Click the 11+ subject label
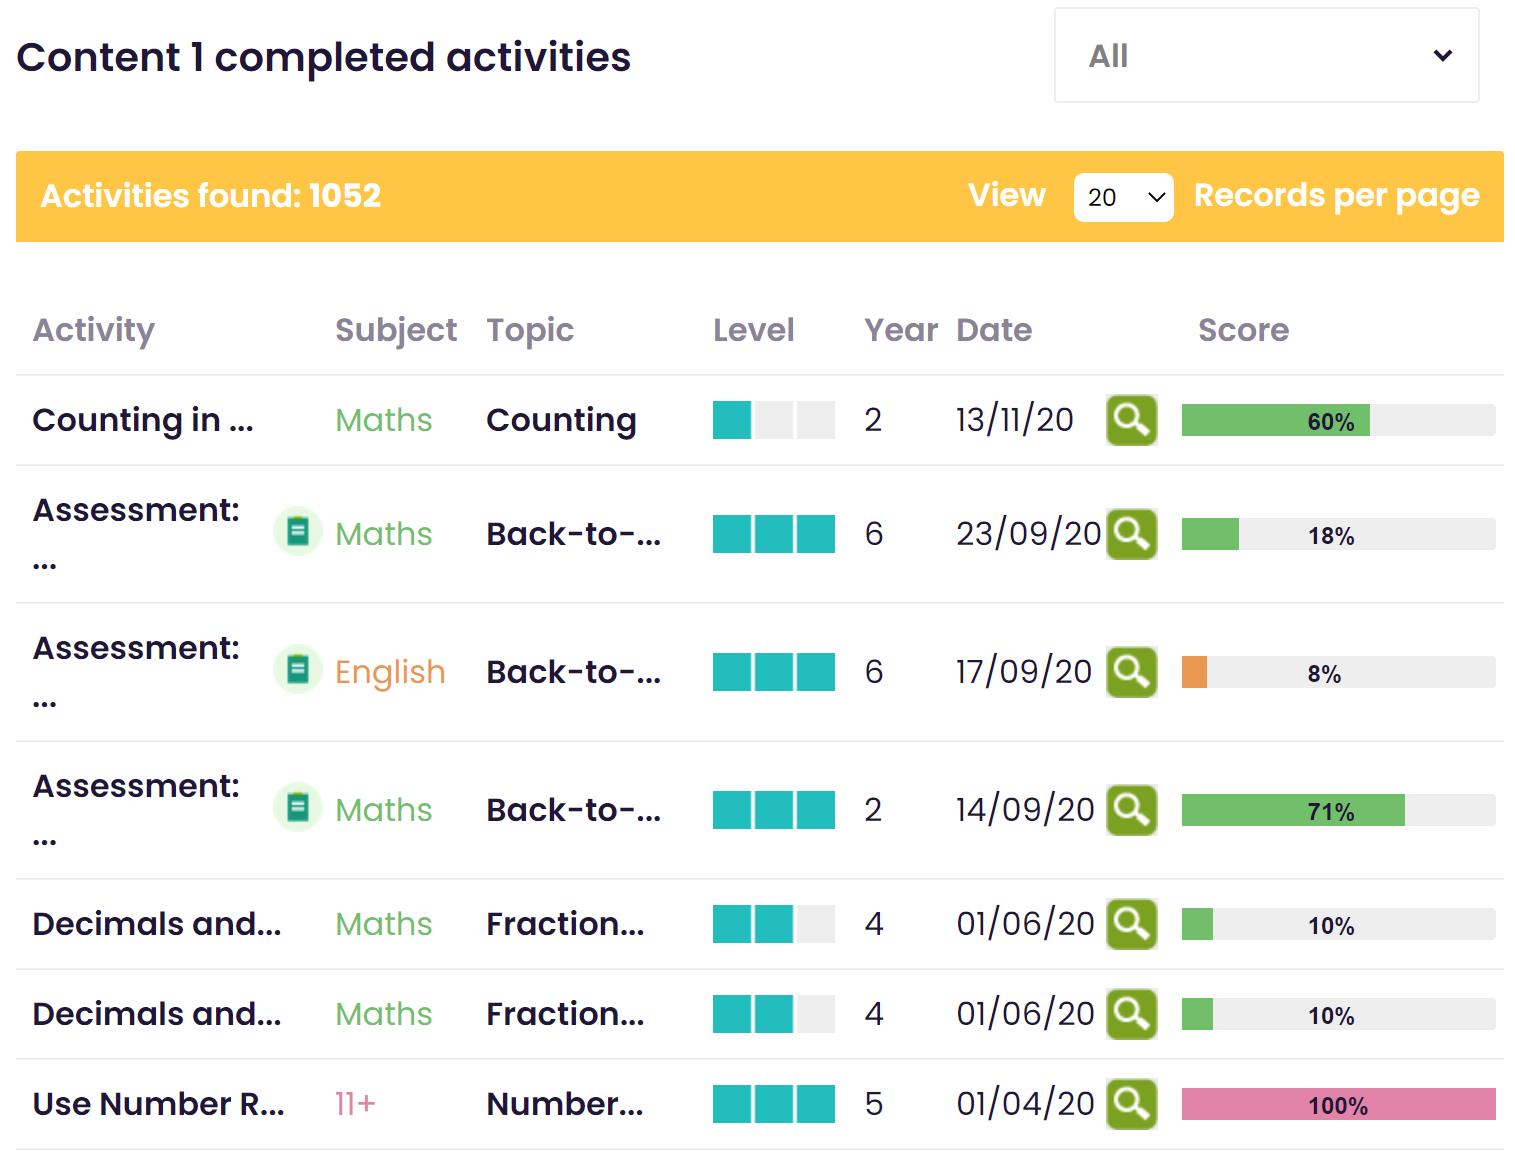Image resolution: width=1515 pixels, height=1158 pixels. tap(355, 1104)
